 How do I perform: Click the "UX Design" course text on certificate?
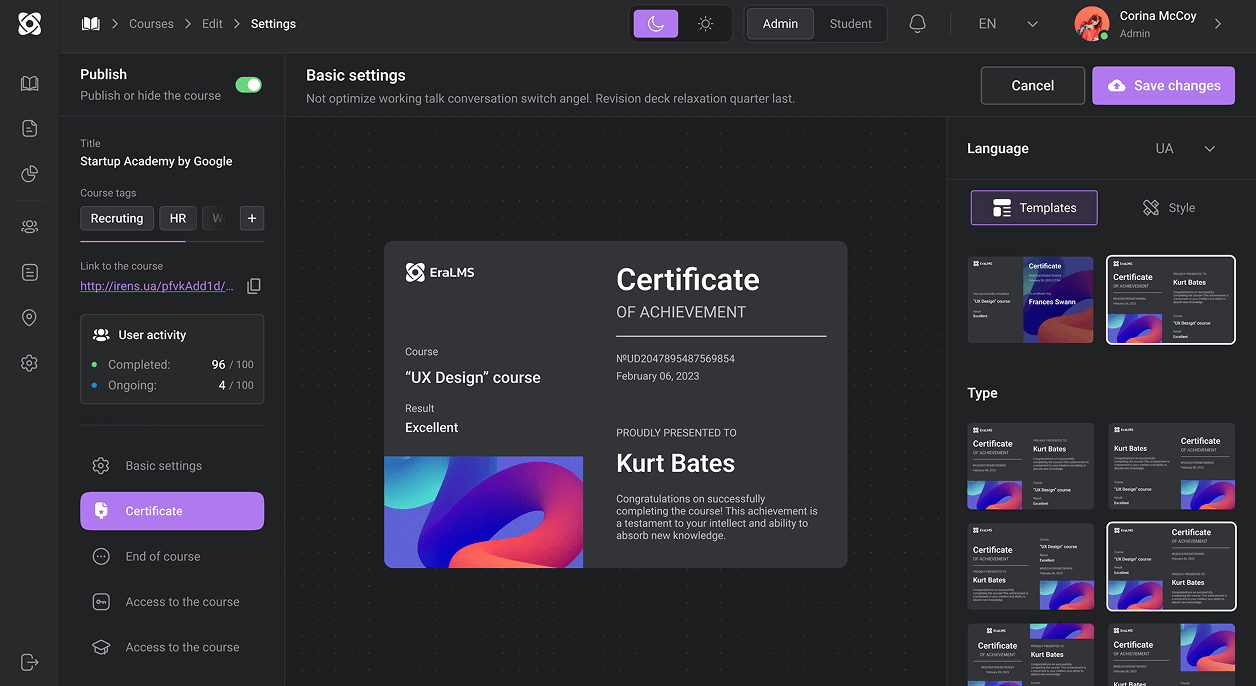click(x=473, y=378)
